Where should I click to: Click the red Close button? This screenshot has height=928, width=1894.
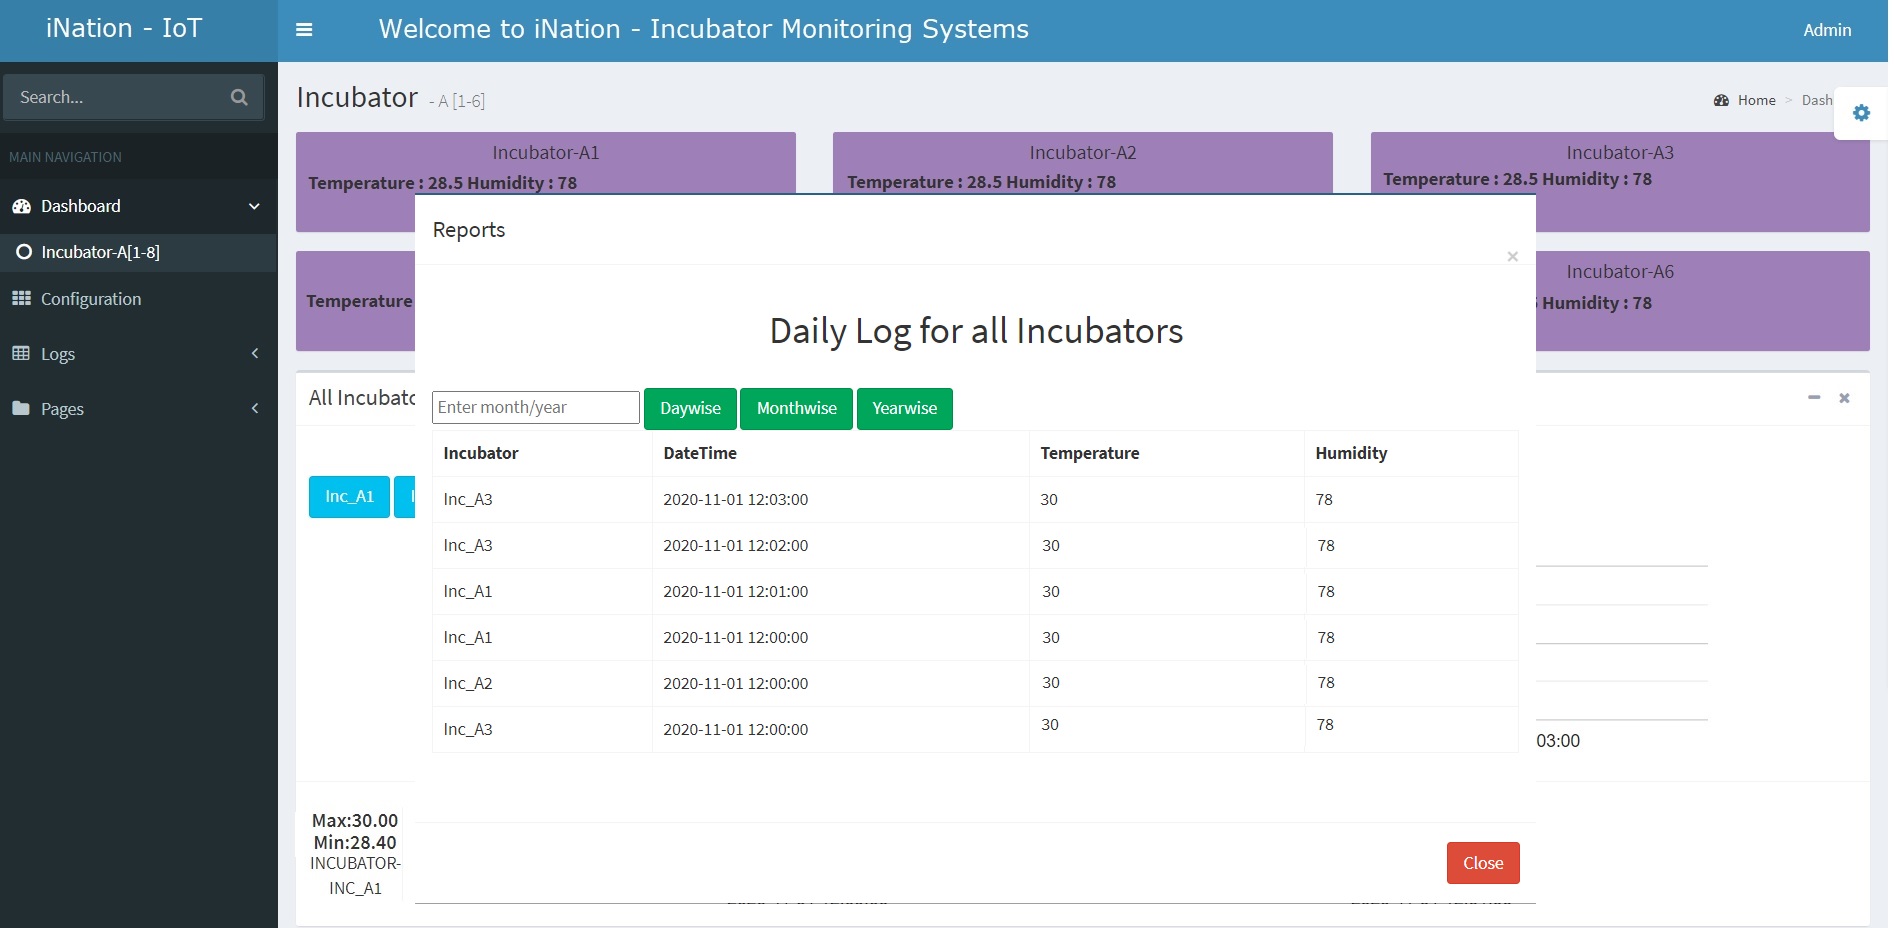[1482, 863]
